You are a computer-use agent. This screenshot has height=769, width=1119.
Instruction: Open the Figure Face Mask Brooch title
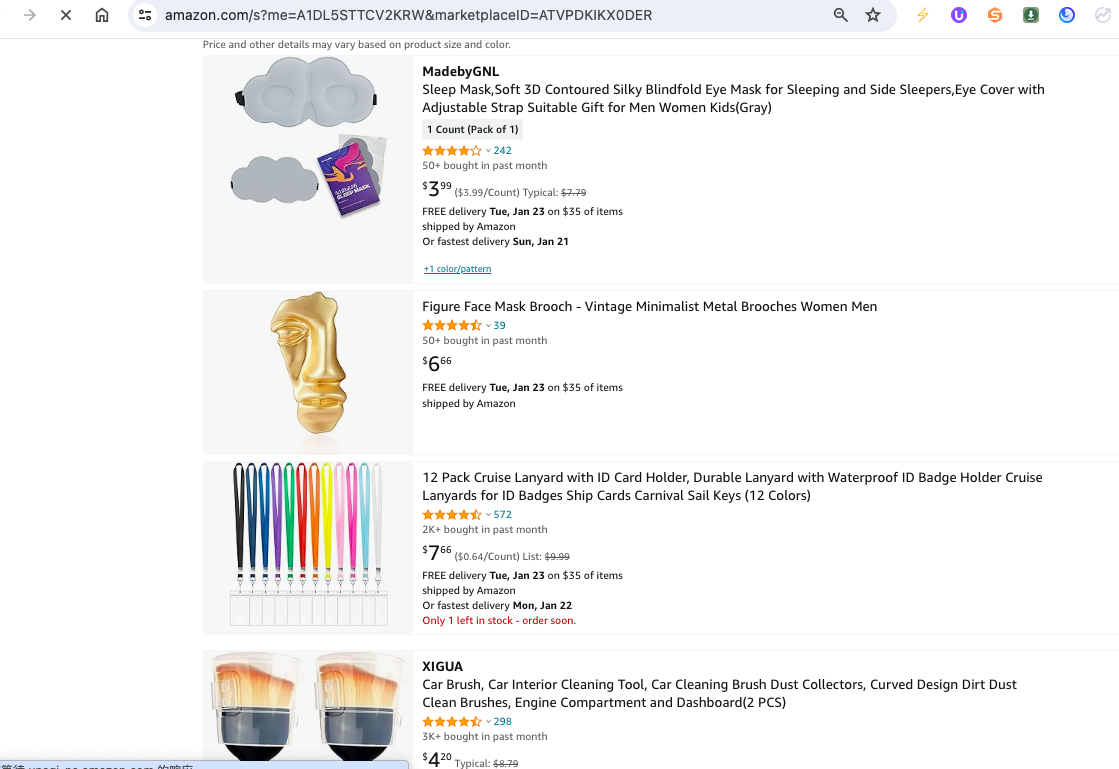[x=649, y=307]
